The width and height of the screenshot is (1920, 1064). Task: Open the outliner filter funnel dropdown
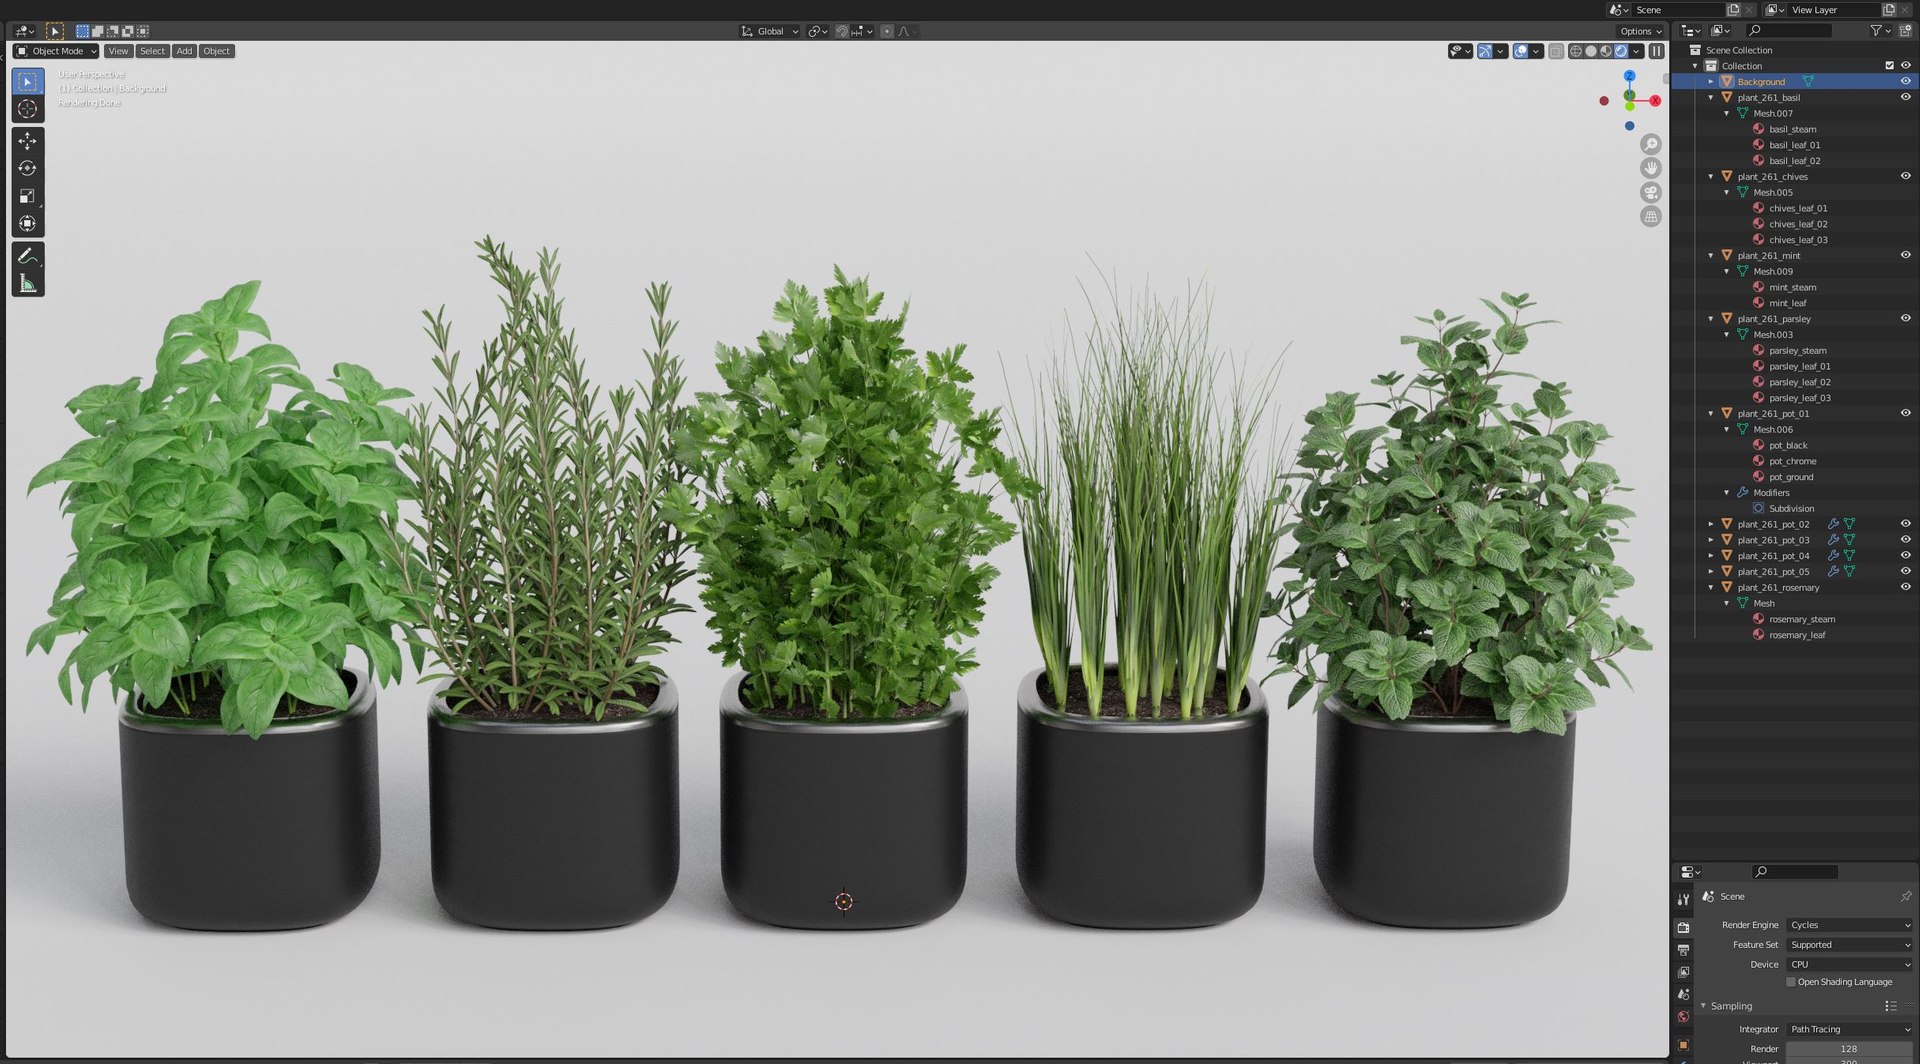[x=1880, y=31]
